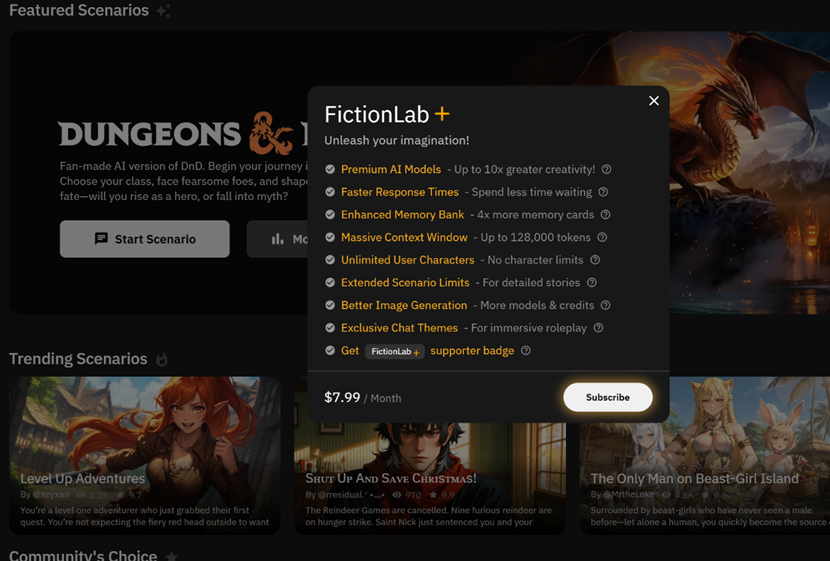Click the Unlimited User Characters label
The height and width of the screenshot is (561, 830).
click(x=408, y=260)
